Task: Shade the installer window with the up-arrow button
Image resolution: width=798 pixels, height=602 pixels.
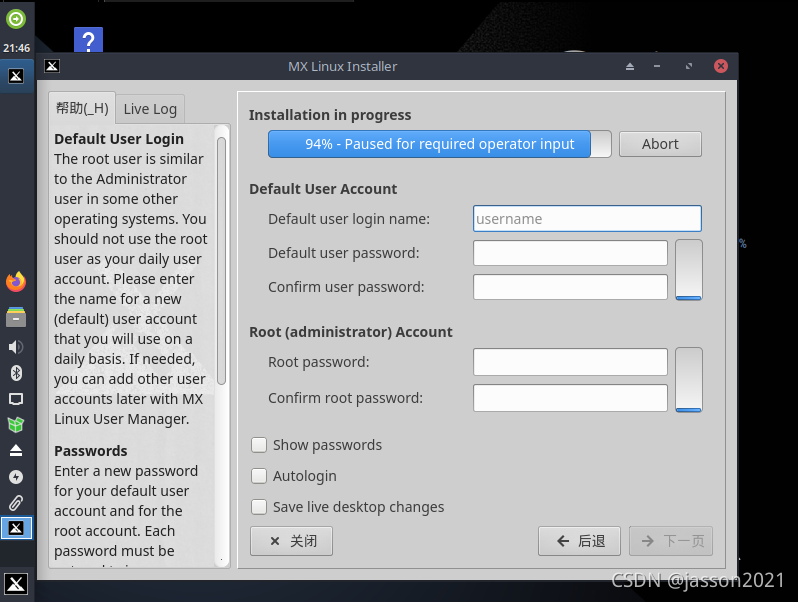Action: (630, 66)
